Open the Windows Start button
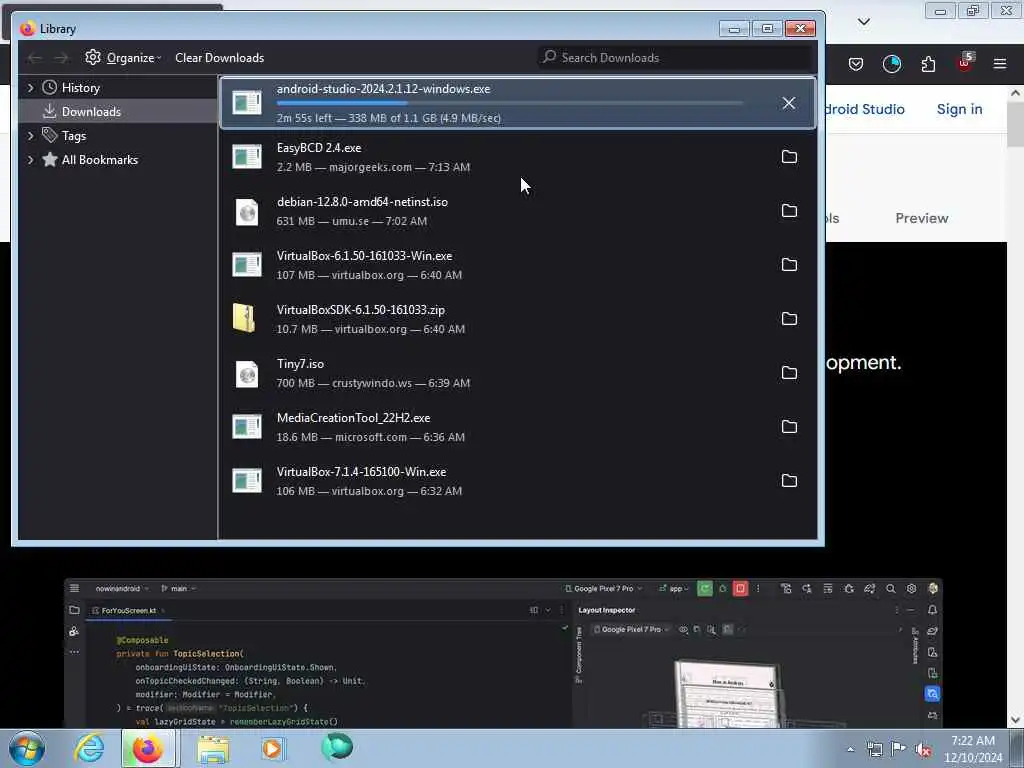The height and width of the screenshot is (768, 1024). pyautogui.click(x=27, y=748)
